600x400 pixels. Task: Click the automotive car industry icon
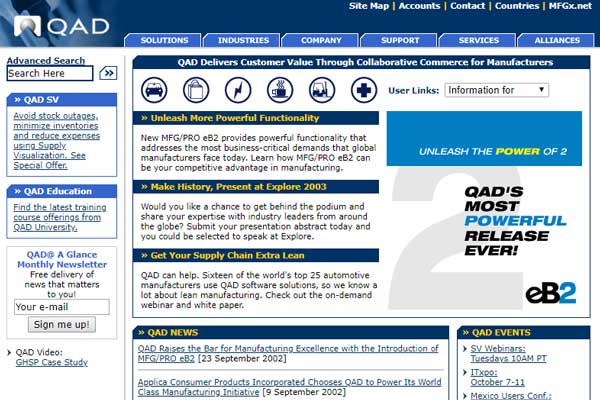(x=154, y=90)
